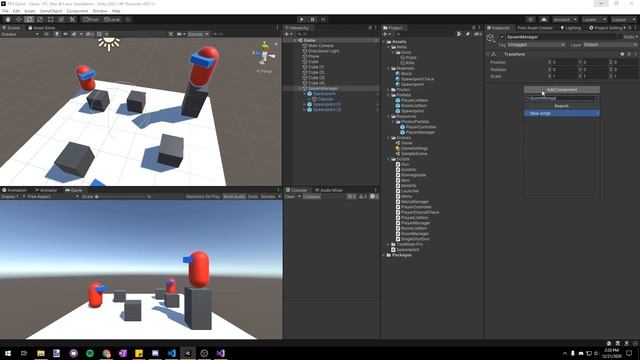Viewport: 640px width, 360px height.
Task: Open the GameObject menu
Action: pyautogui.click(x=51, y=11)
